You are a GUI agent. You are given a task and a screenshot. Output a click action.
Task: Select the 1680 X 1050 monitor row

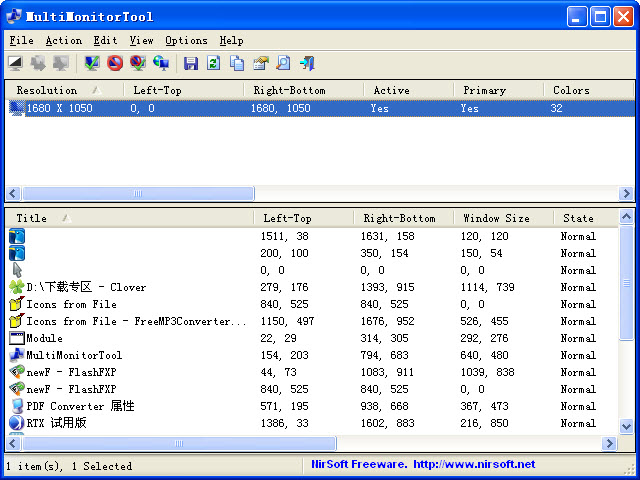click(60, 108)
